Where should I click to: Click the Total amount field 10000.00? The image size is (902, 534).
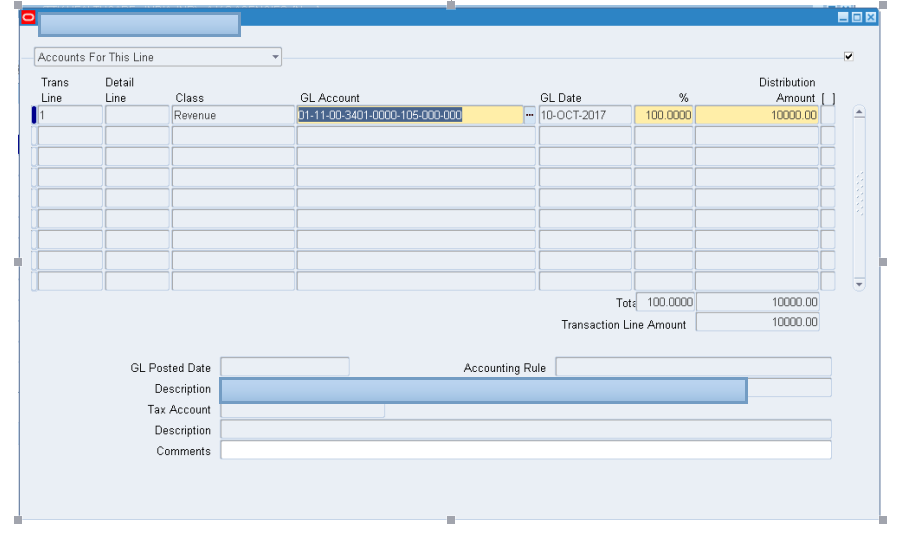pos(758,302)
